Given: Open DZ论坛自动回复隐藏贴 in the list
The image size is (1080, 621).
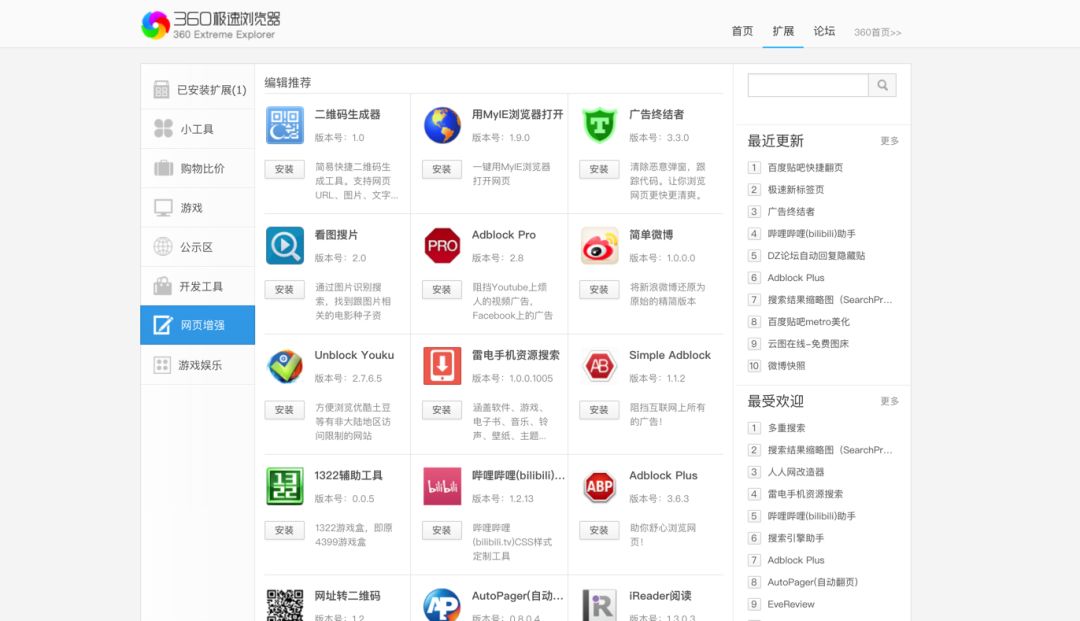Looking at the screenshot, I should [x=816, y=255].
